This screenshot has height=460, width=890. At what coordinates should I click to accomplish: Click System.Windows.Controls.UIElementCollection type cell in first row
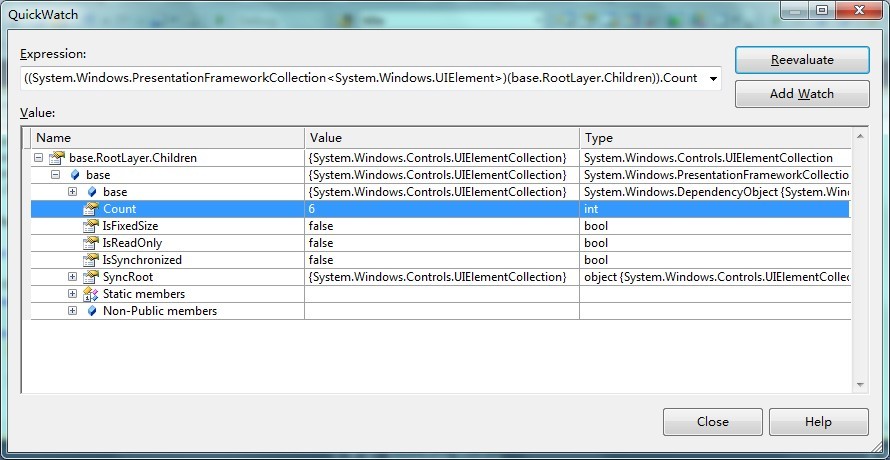[x=715, y=158]
